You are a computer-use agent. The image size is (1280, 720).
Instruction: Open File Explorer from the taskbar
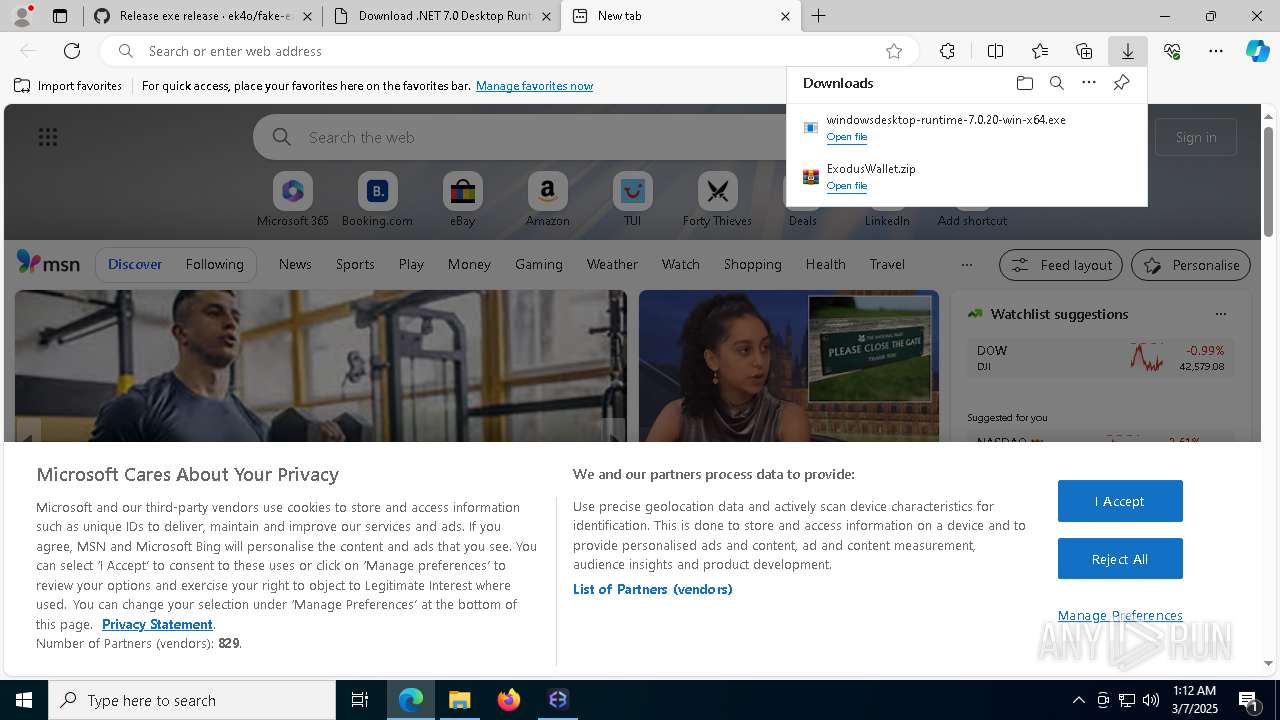coord(460,700)
